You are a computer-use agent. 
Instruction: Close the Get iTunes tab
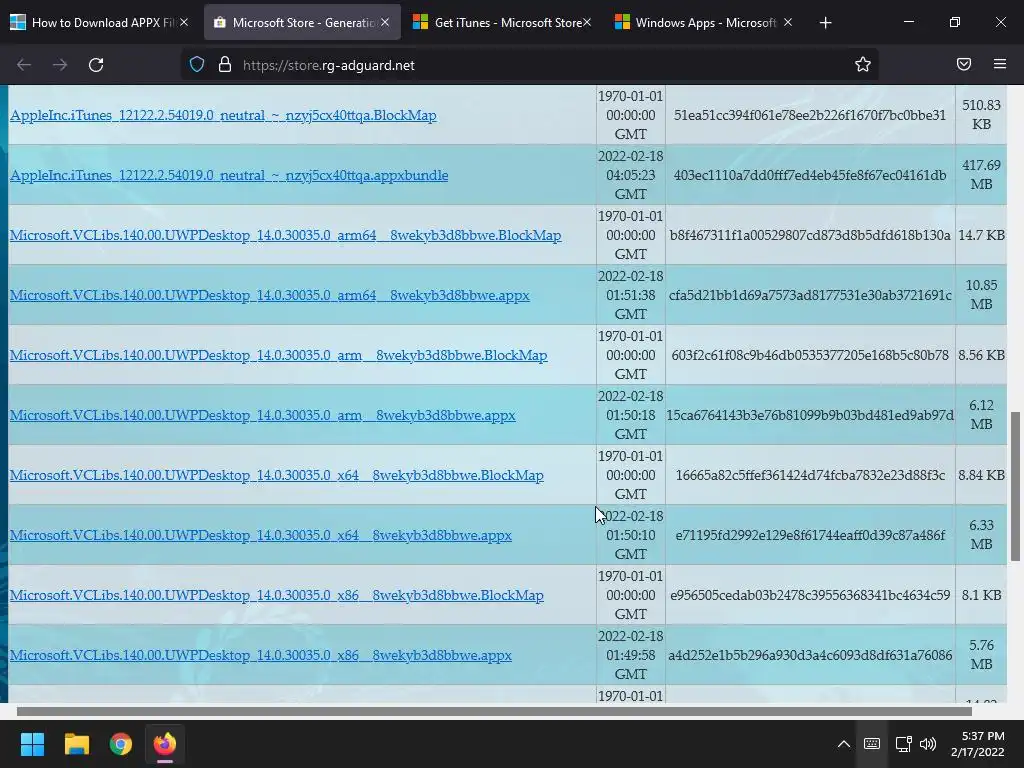(587, 22)
